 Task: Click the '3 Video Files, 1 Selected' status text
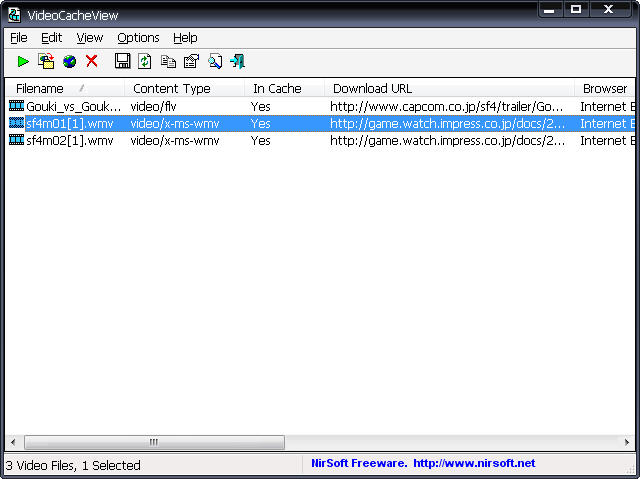(73, 465)
